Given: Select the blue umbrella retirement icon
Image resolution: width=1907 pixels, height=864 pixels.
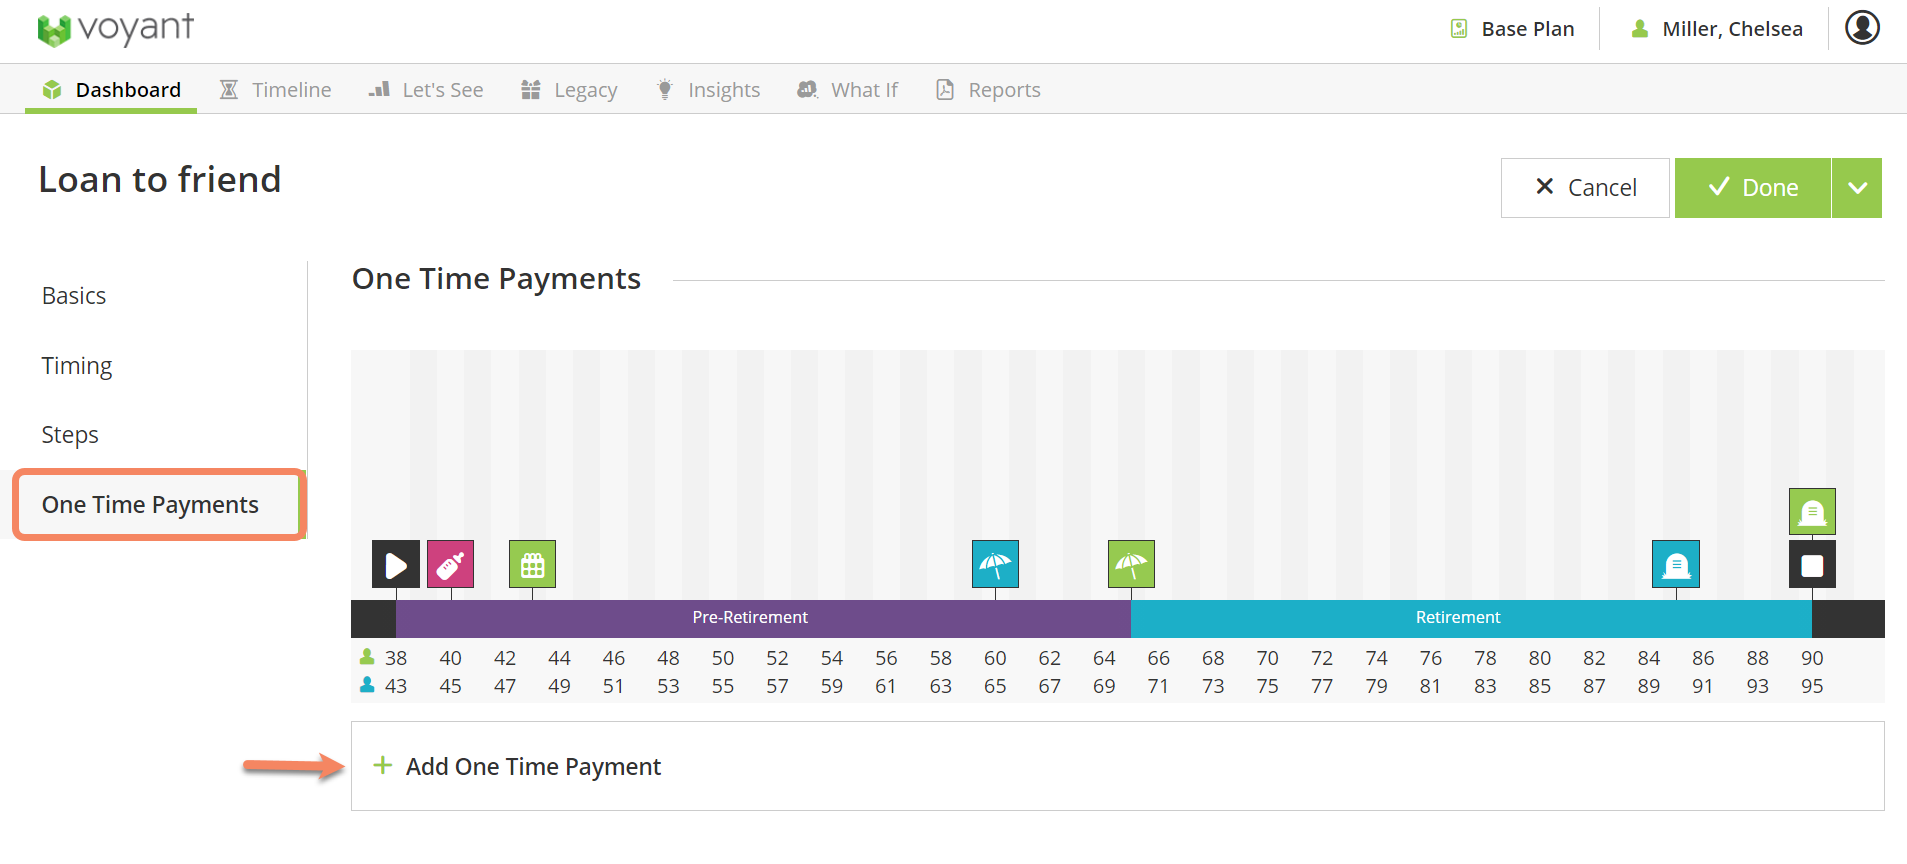Looking at the screenshot, I should (995, 565).
